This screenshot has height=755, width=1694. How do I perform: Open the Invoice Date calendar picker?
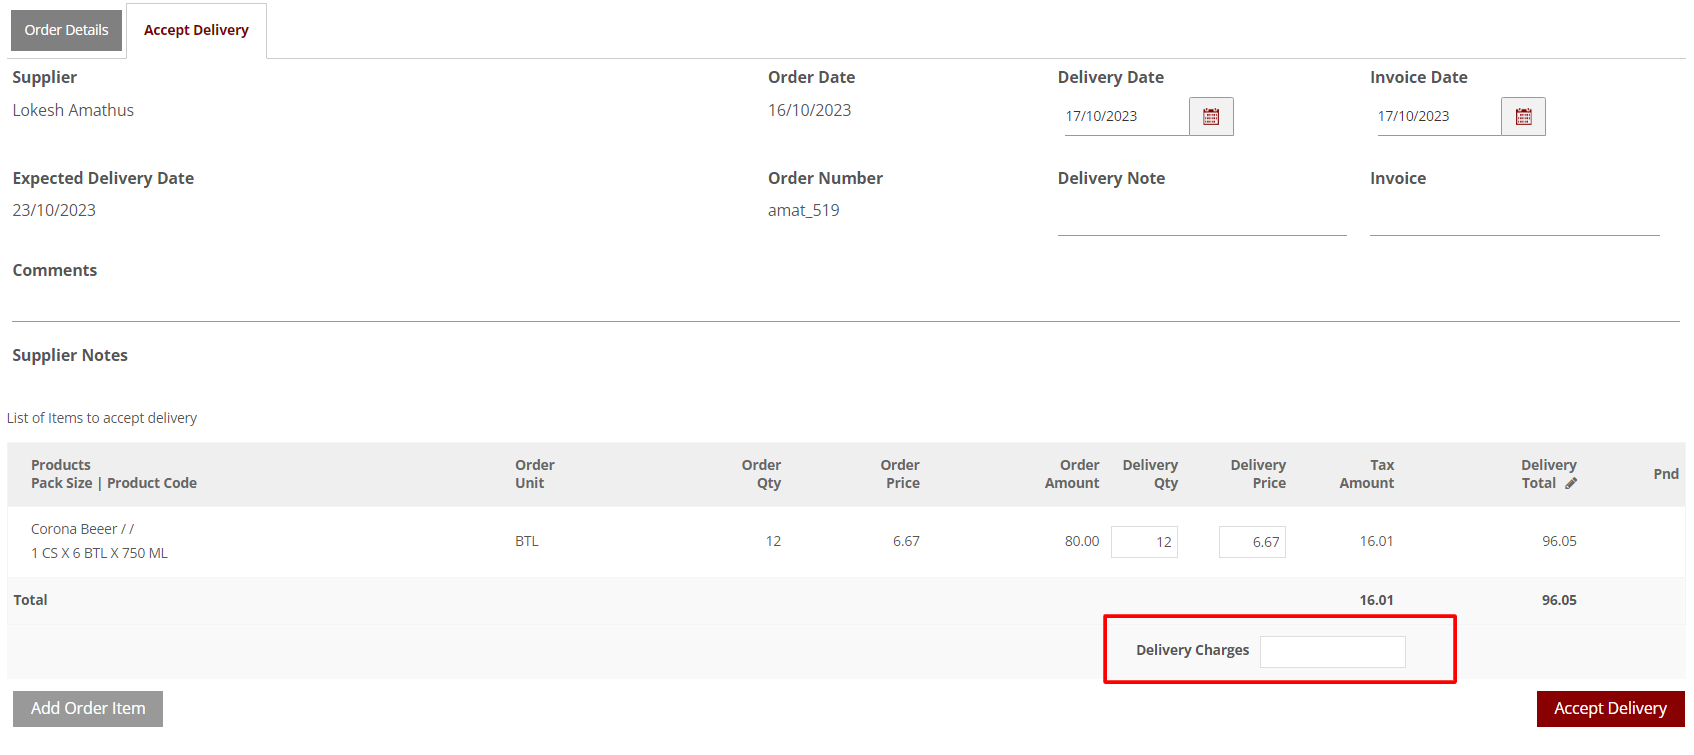tap(1523, 117)
